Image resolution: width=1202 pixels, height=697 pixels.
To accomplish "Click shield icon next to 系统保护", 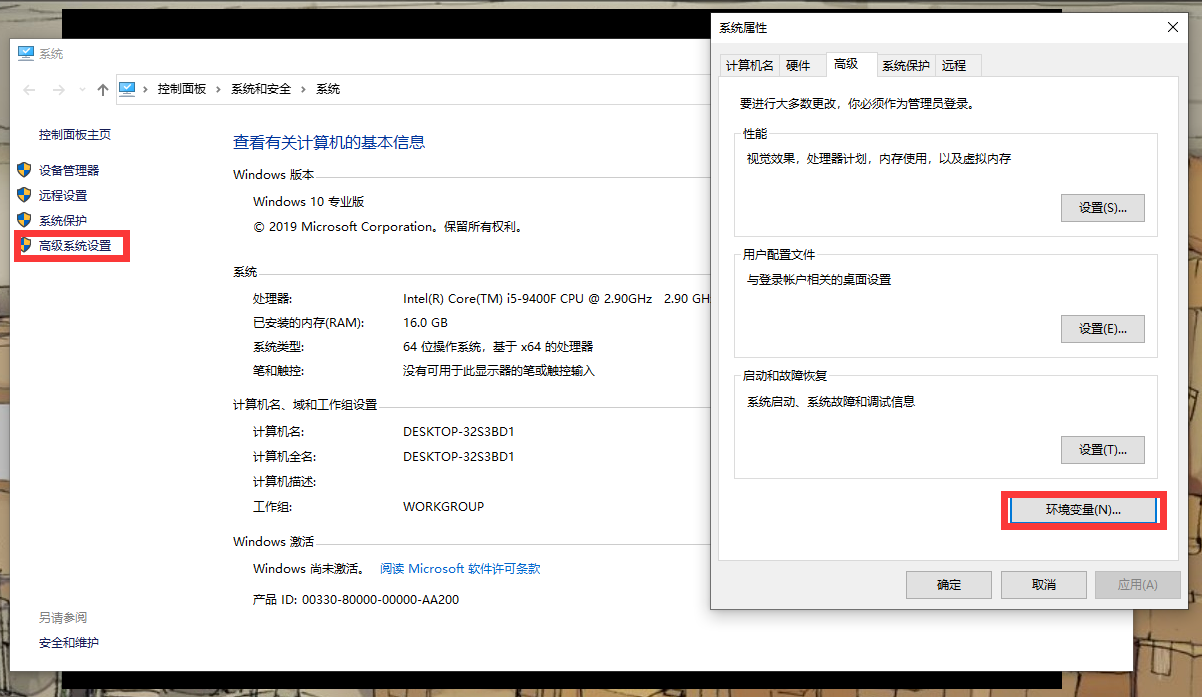I will [25, 220].
